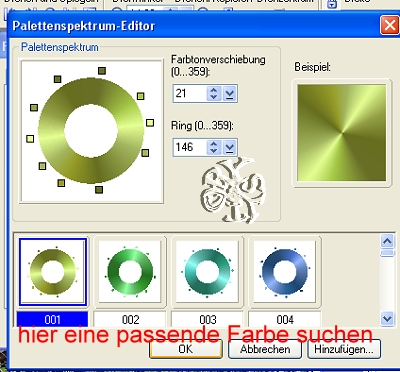400x372 pixels.
Task: Click OK to confirm palette spectrum
Action: click(186, 349)
